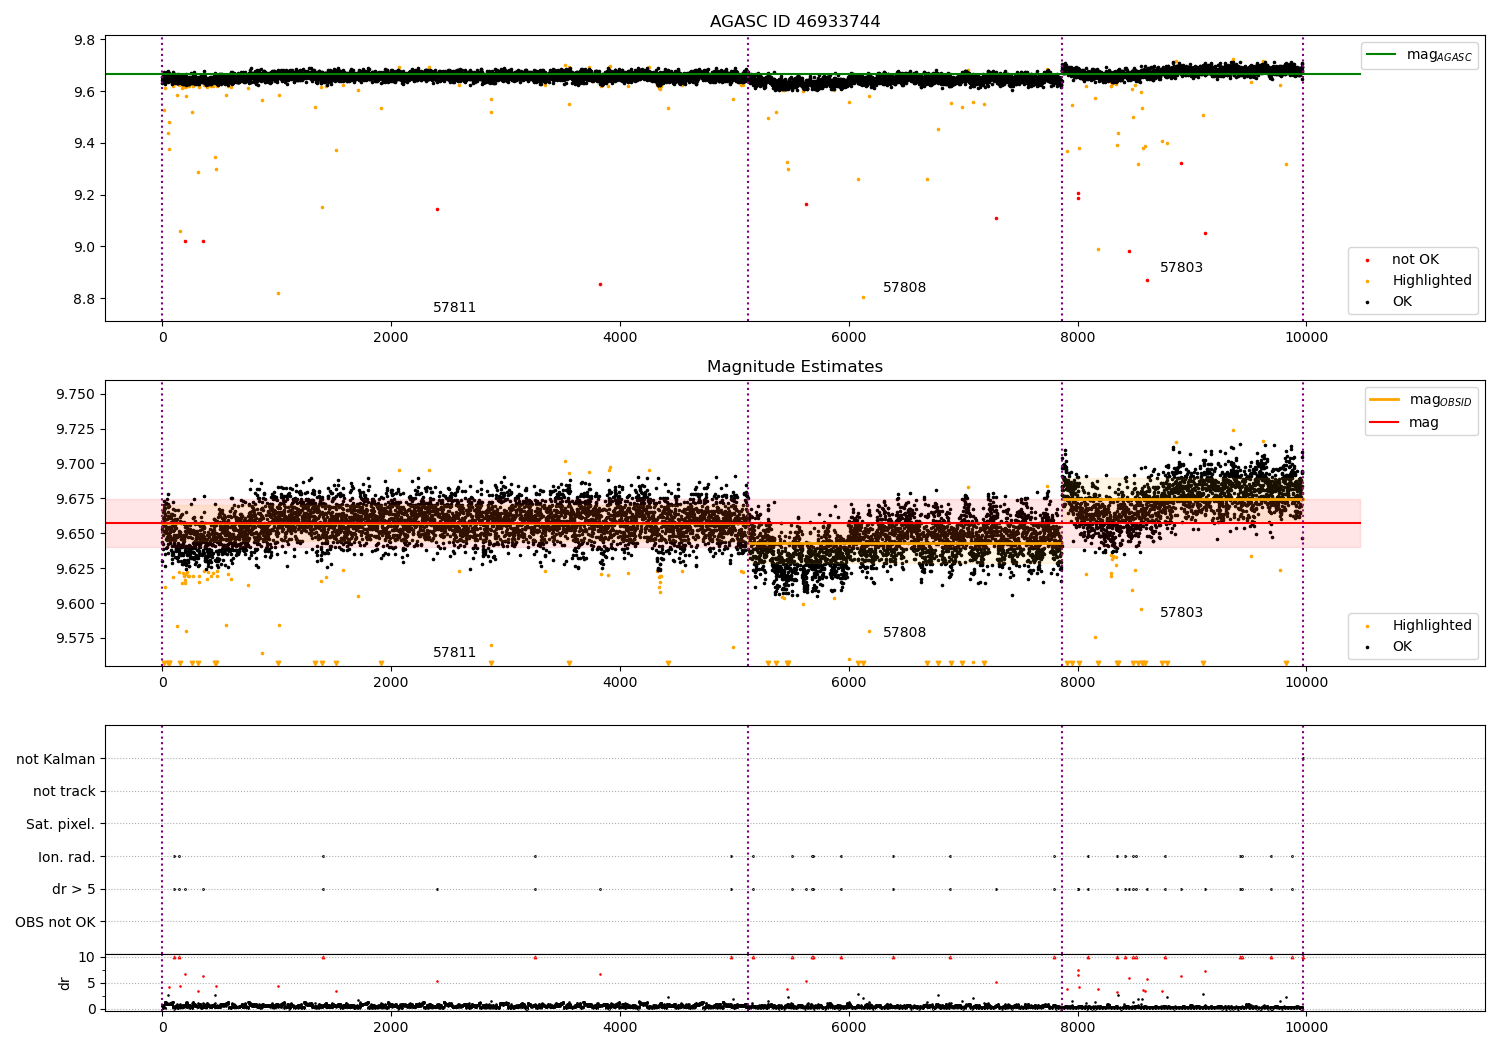Click the 9.600 y-axis tick label
1500x1050 pixels.
[76, 605]
